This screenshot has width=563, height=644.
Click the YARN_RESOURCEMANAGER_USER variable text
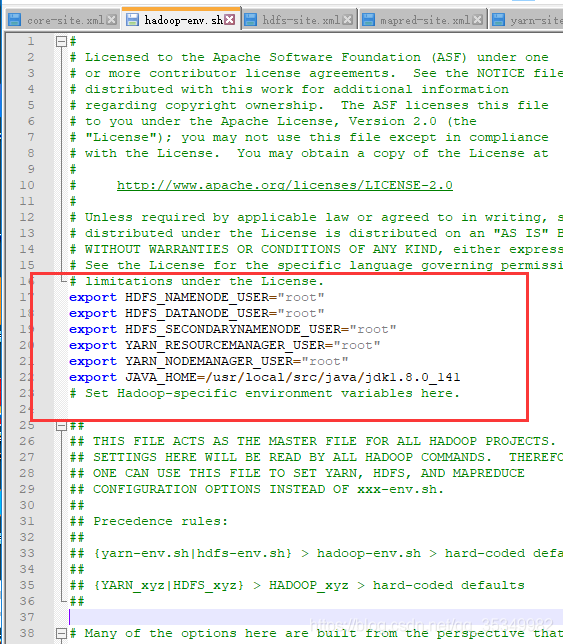225,345
